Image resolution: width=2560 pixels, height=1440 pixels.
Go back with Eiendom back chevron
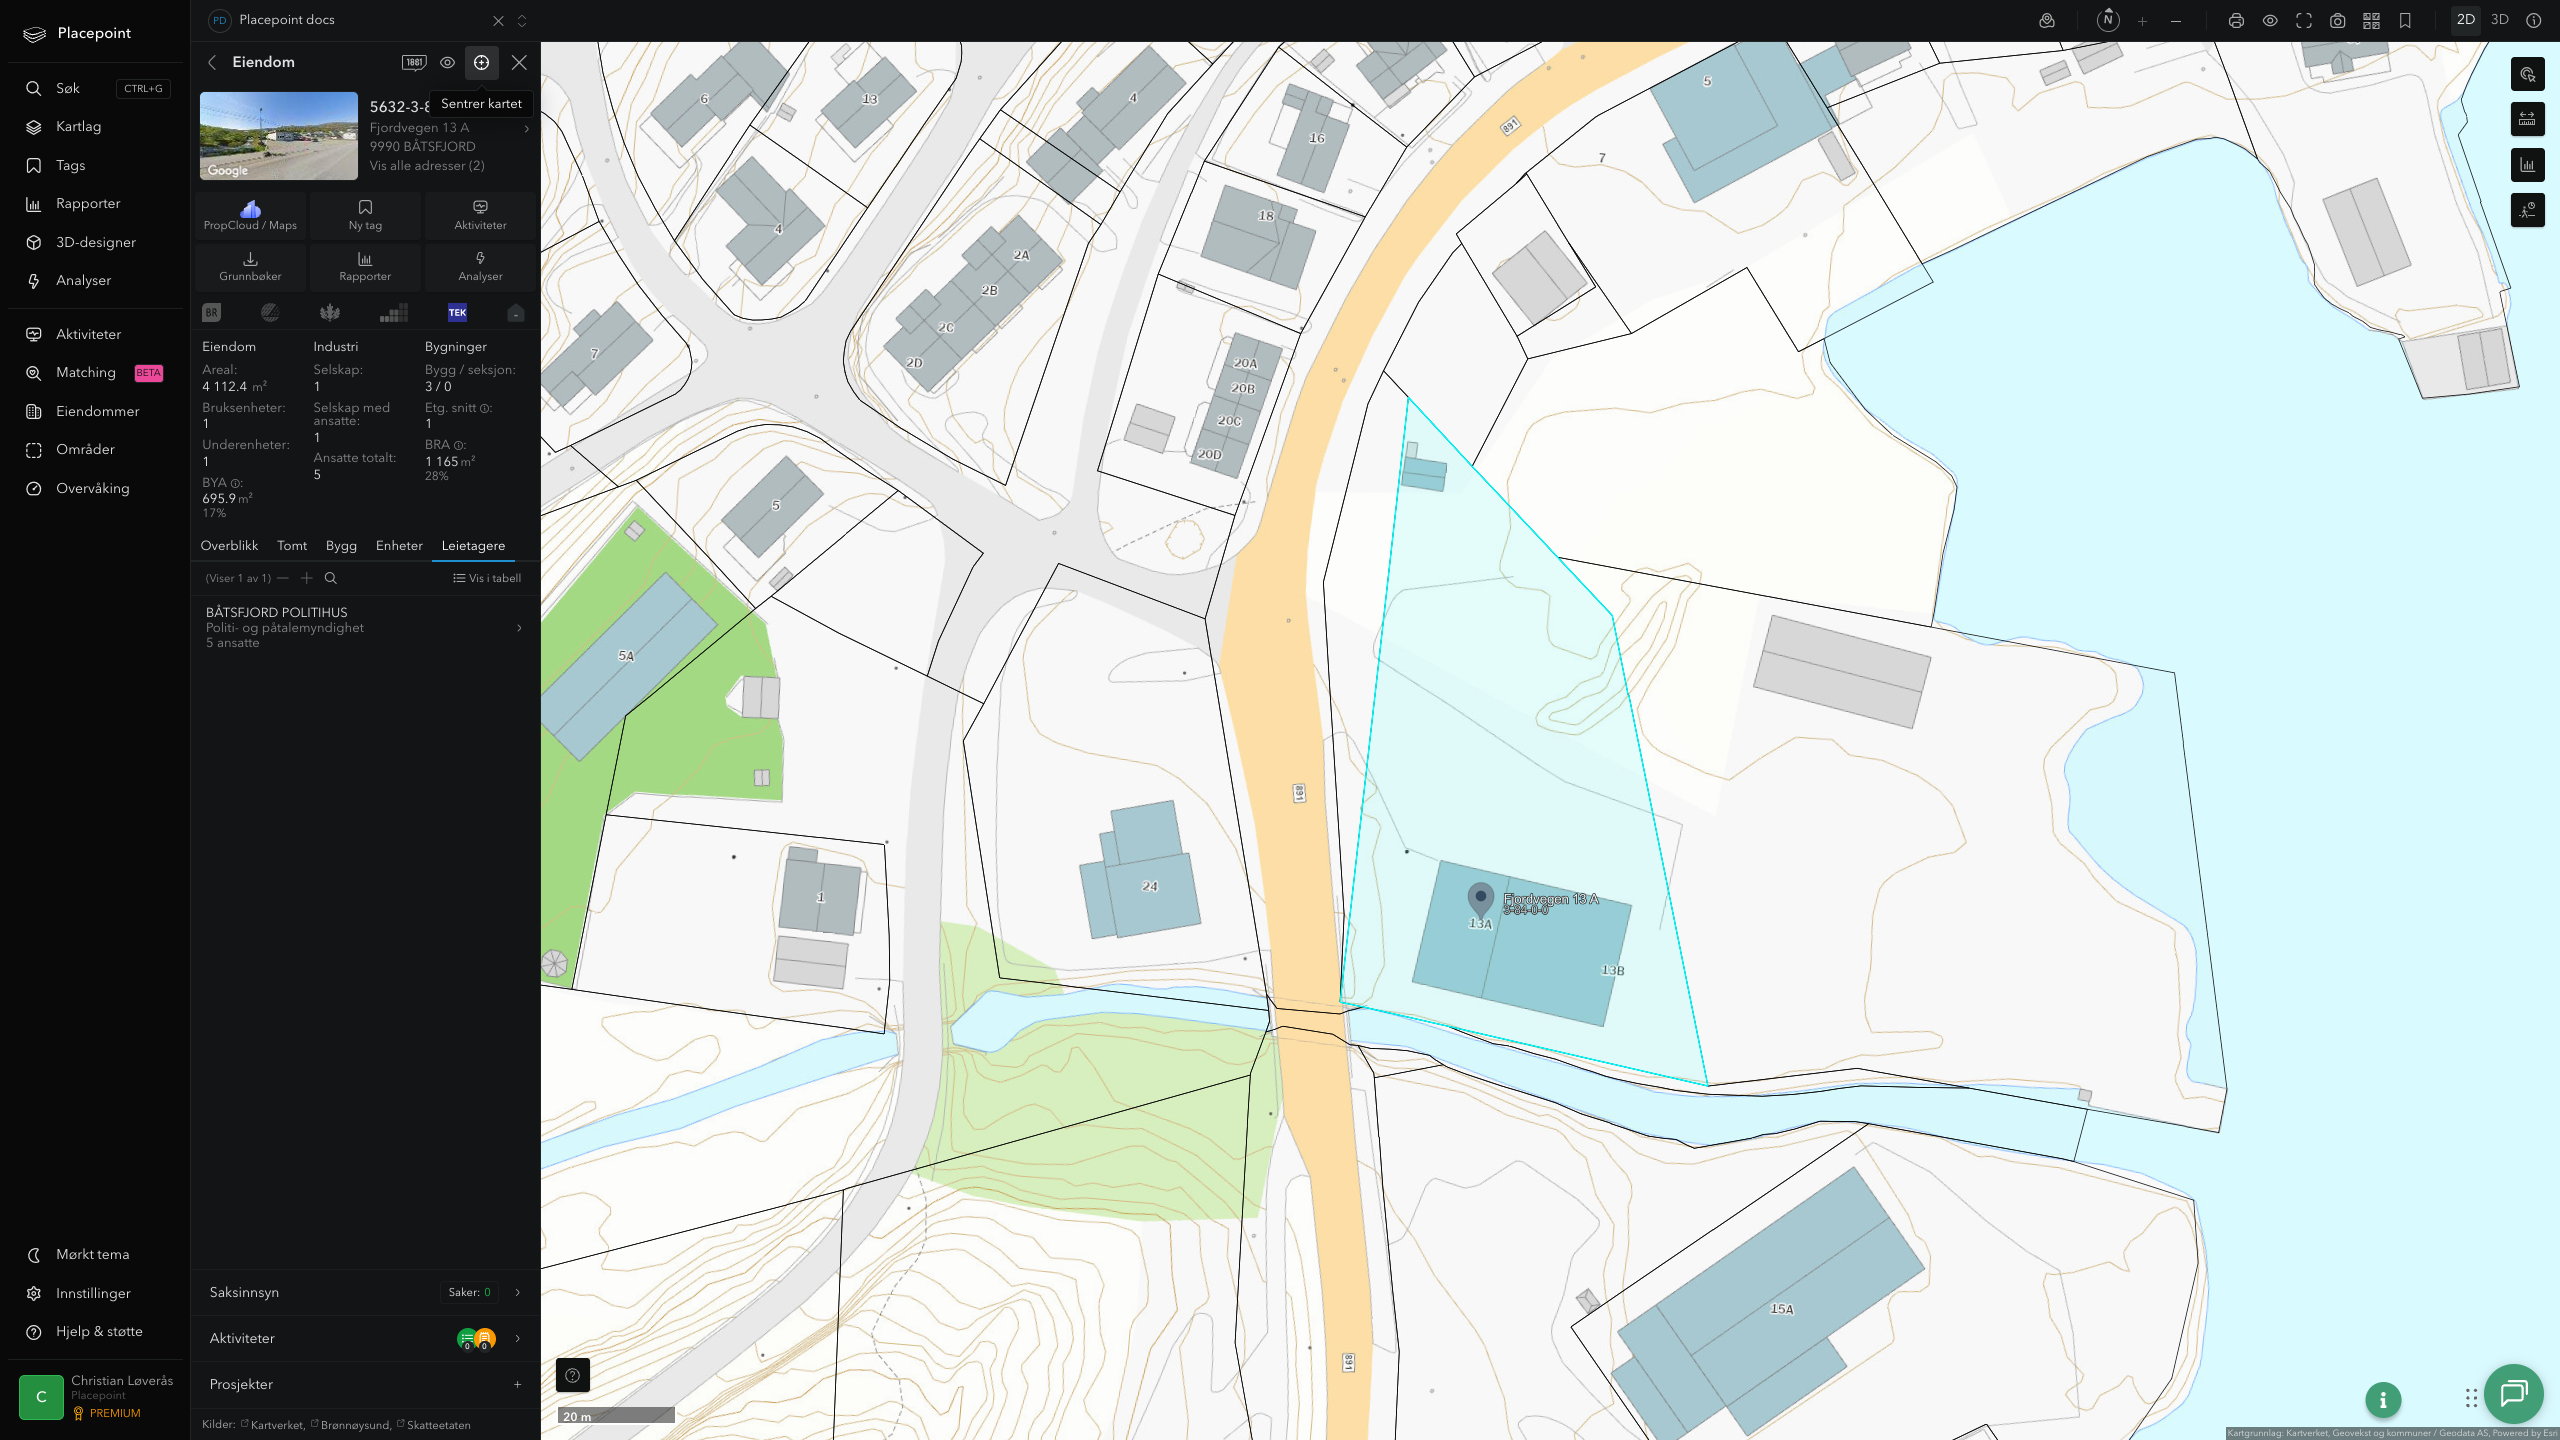coord(212,62)
